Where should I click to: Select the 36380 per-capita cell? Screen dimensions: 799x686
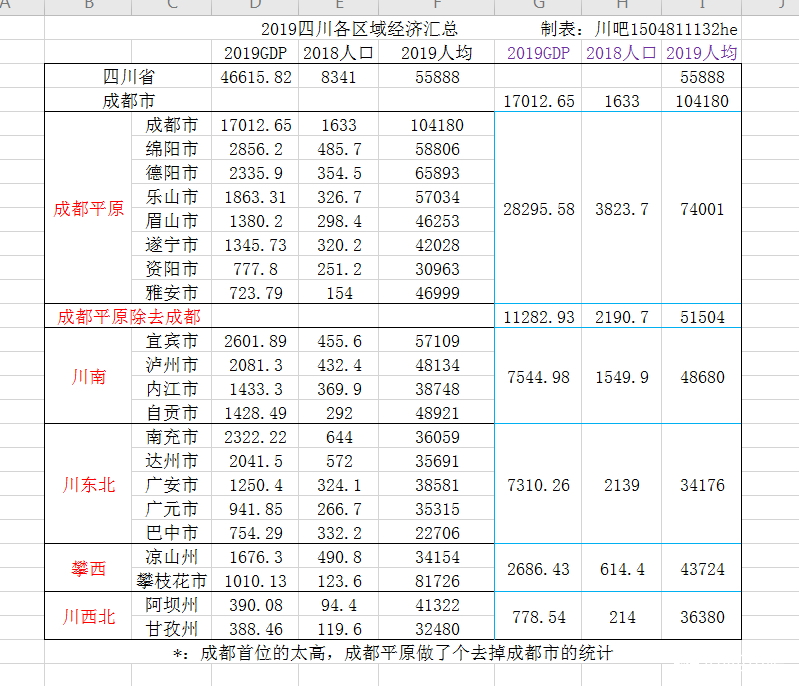[x=702, y=617]
